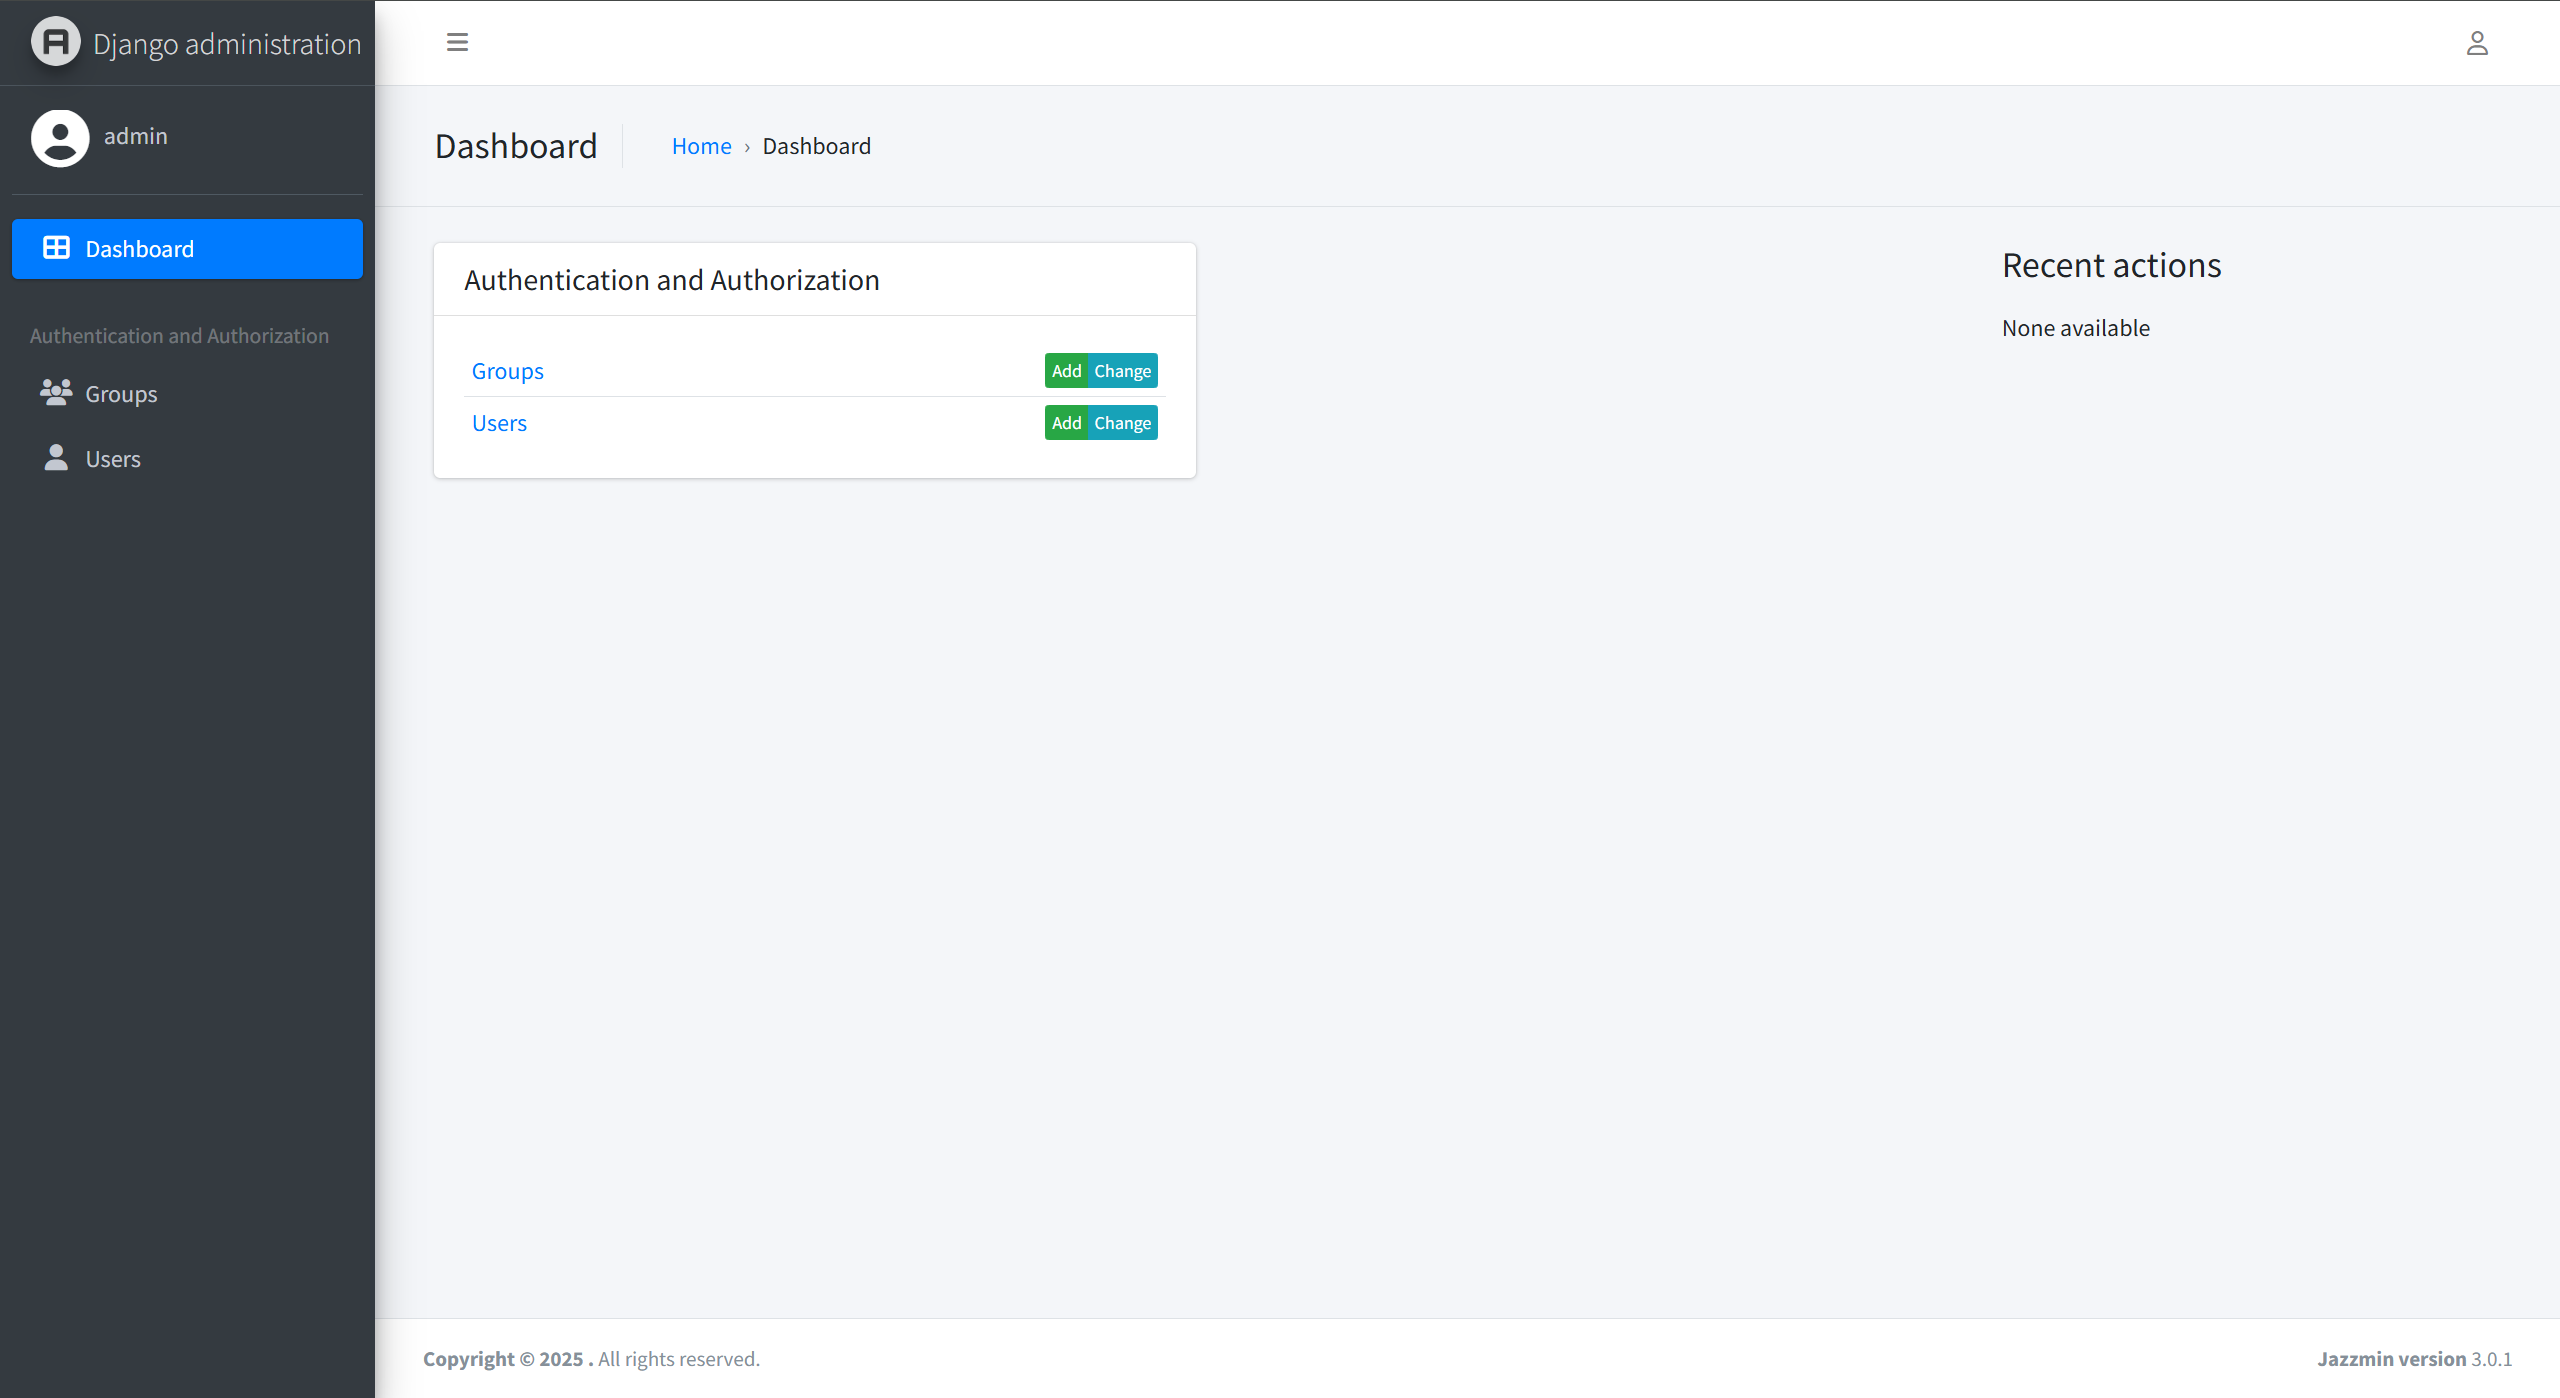Screen dimensions: 2560x1398
Task: Click the Change button for Groups
Action: pyautogui.click(x=1122, y=371)
